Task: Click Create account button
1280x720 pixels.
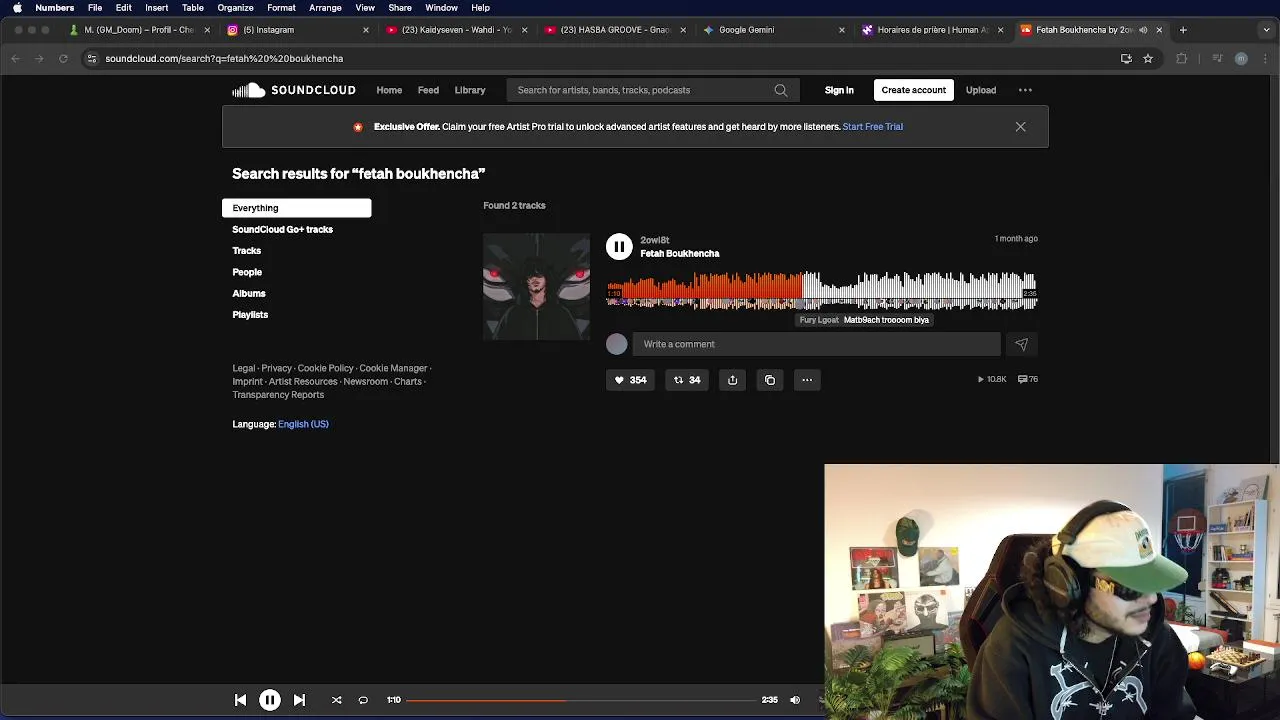Action: [x=913, y=90]
